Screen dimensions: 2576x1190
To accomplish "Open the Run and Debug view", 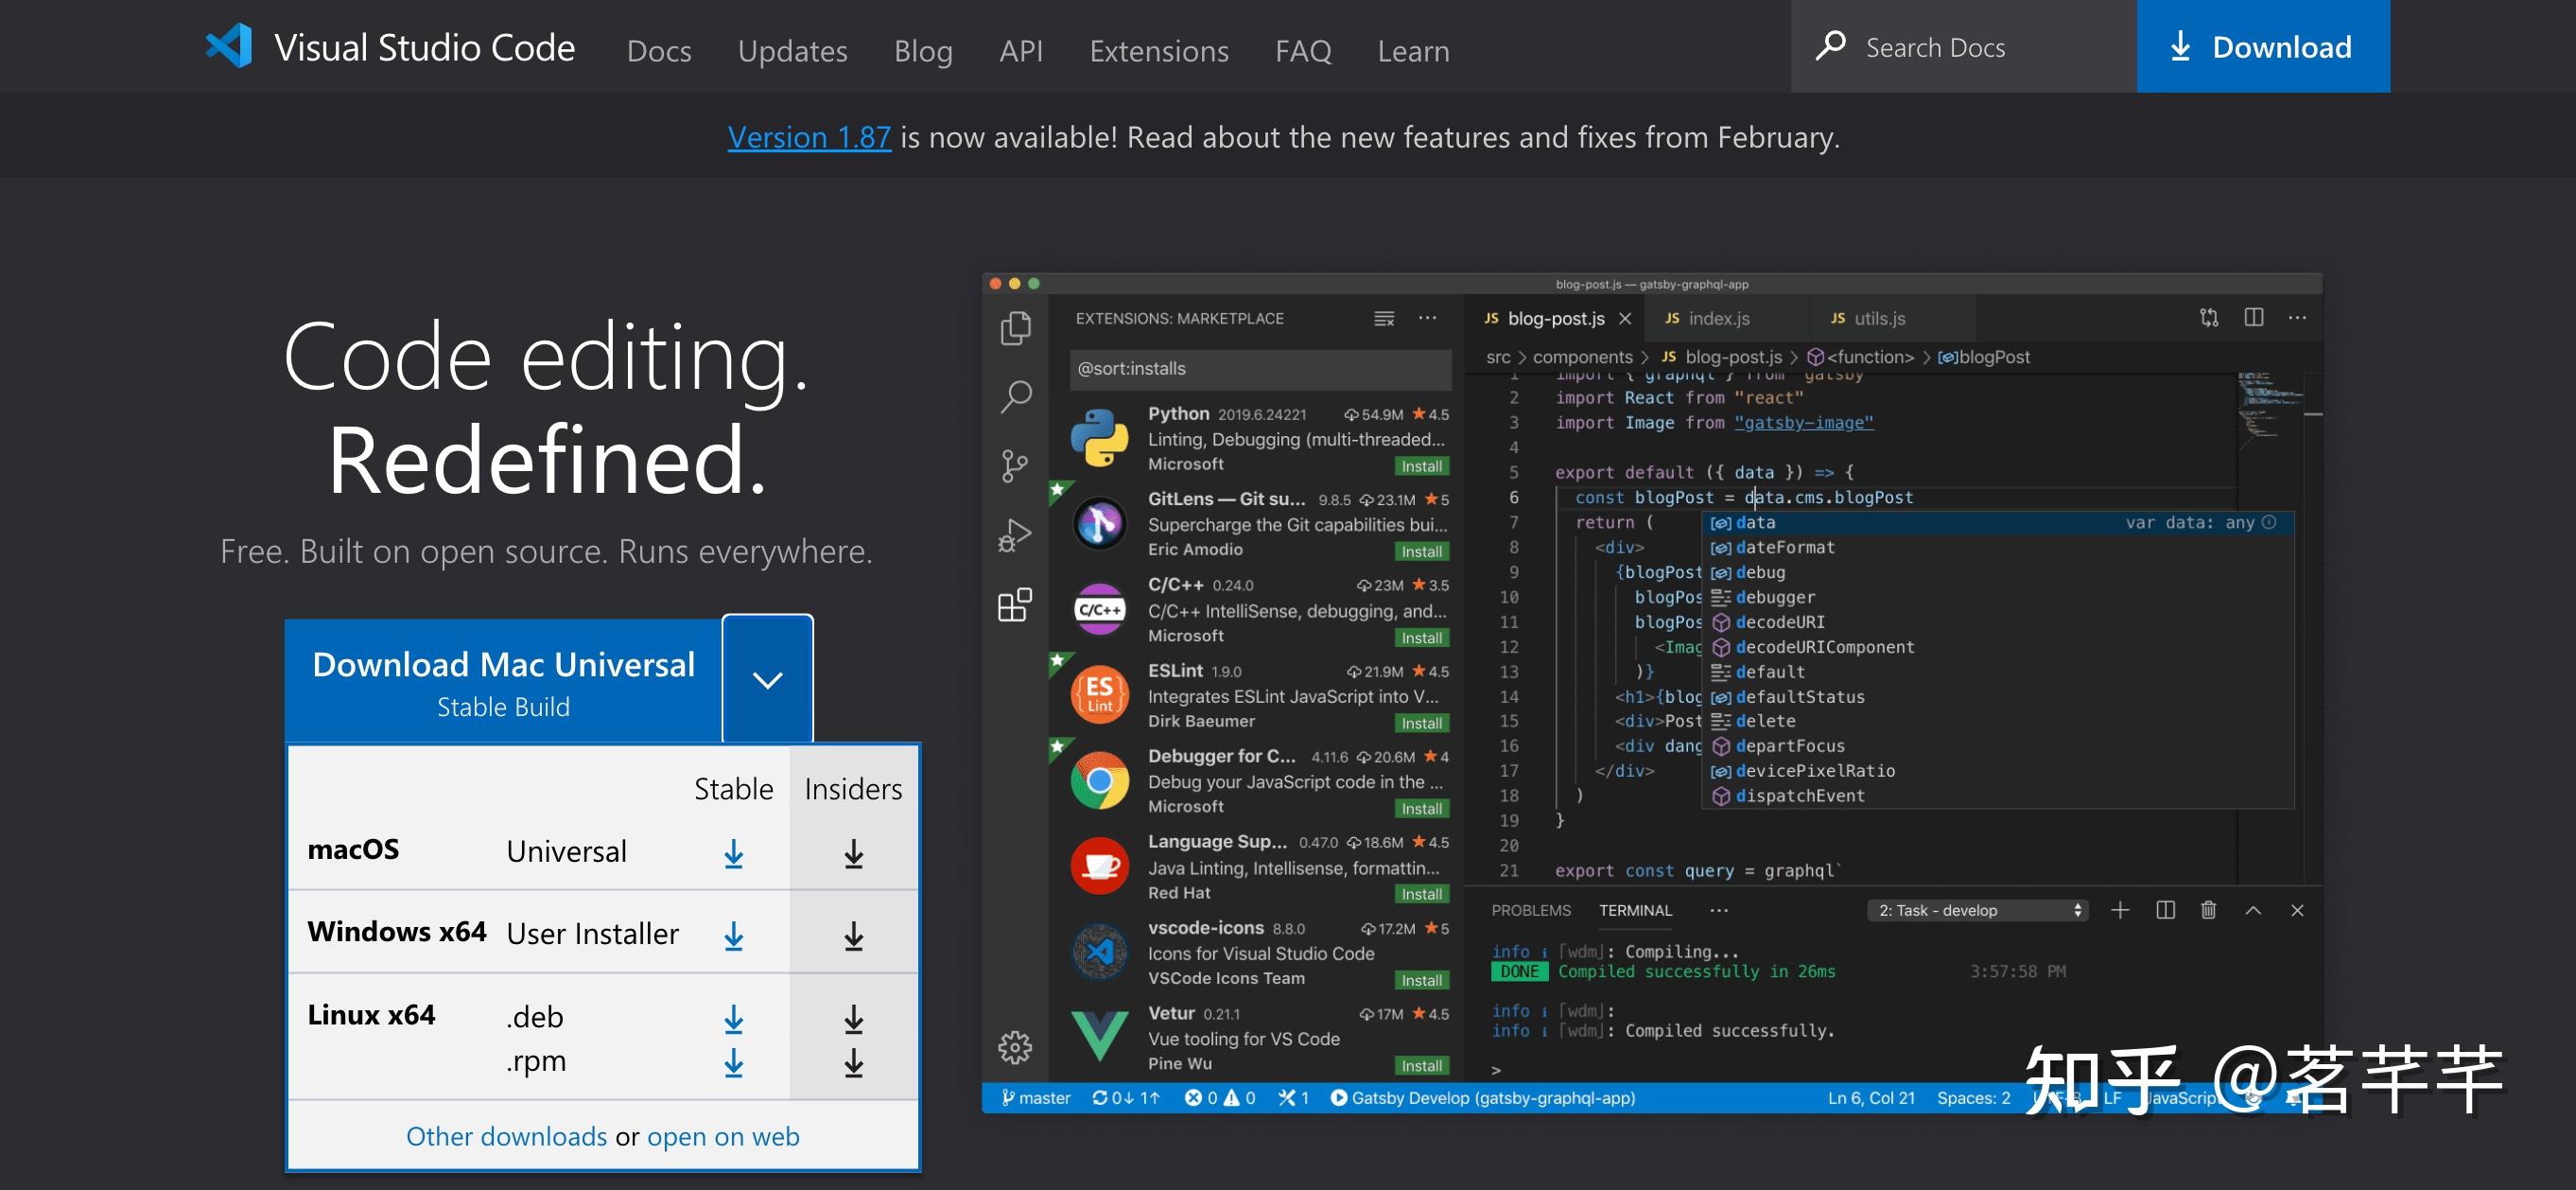I will [1015, 534].
